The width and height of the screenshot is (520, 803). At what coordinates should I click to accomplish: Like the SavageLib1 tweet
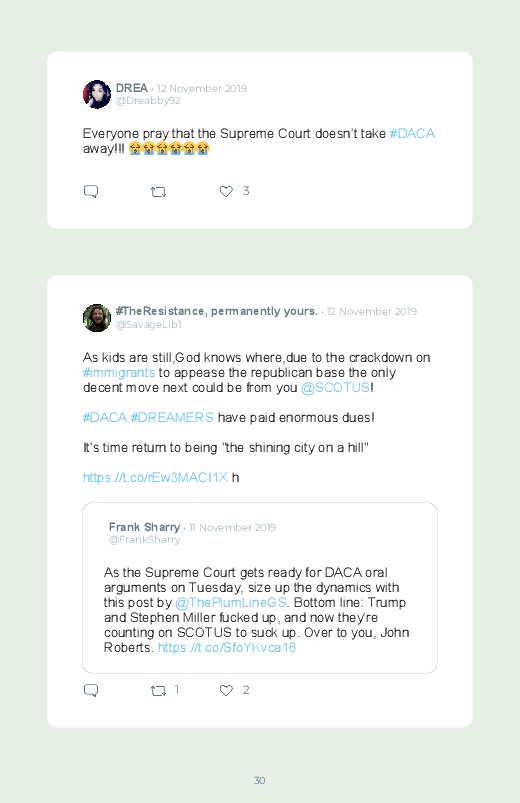click(x=226, y=690)
